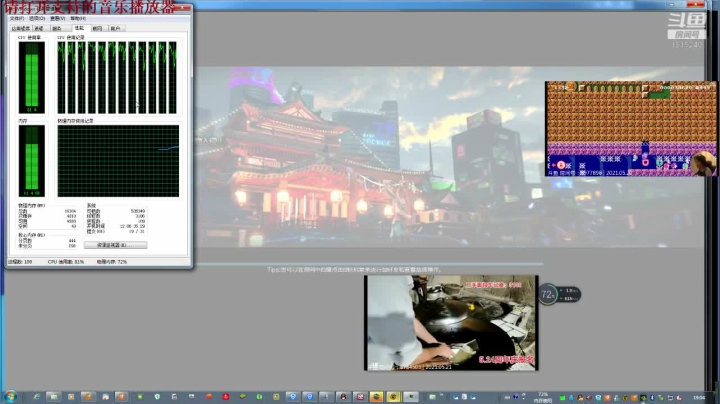This screenshot has height=404, width=720.
Task: Click the first blue round browser taskbar icon
Action: coord(293,397)
